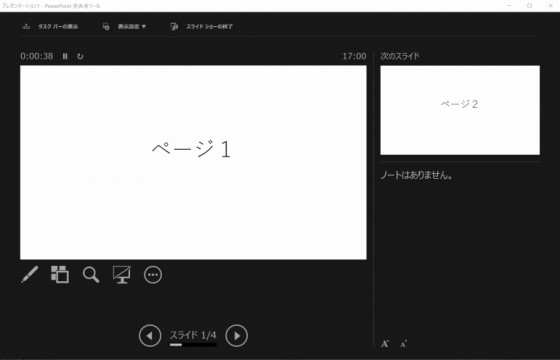Open the see all slides grid

[60, 274]
